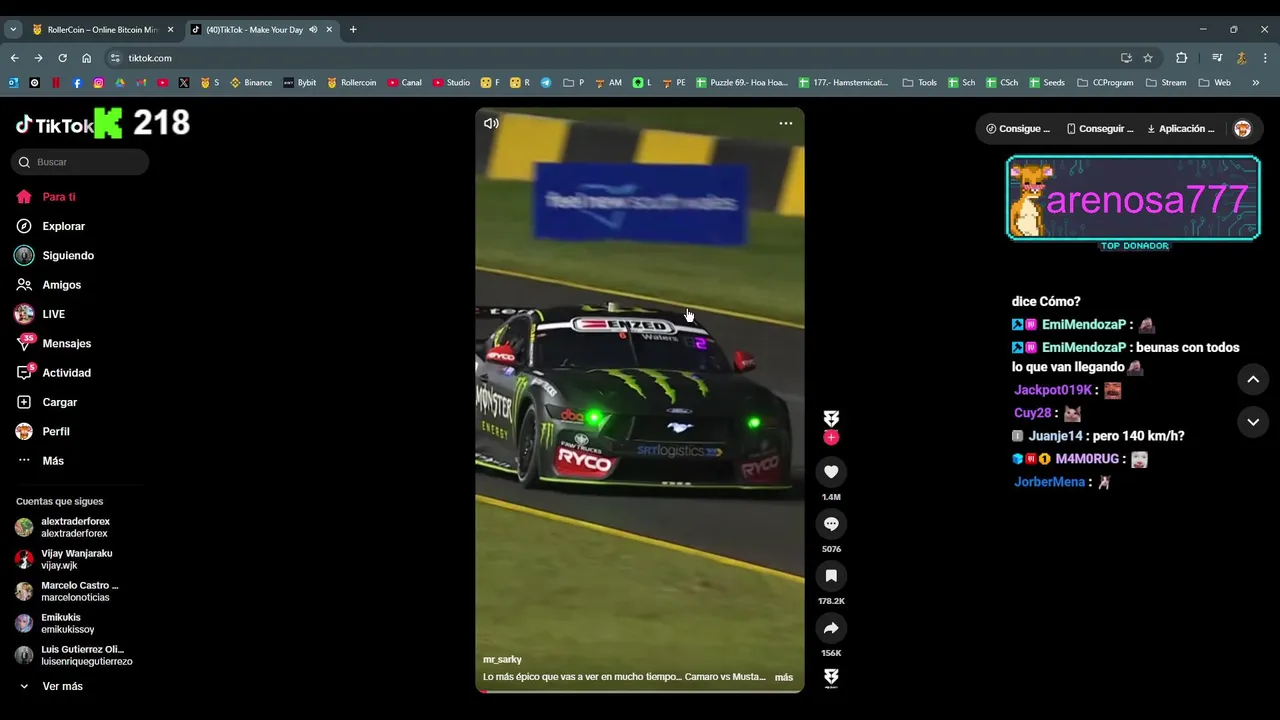Click the Aplicación download button
The height and width of the screenshot is (720, 1280).
coord(1181,128)
